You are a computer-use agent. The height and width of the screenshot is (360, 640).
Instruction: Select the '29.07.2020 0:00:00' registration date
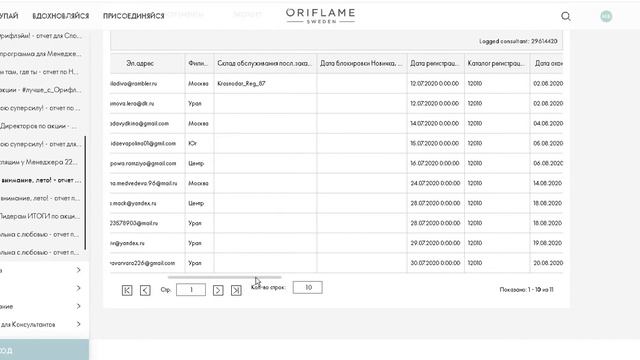click(x=435, y=243)
